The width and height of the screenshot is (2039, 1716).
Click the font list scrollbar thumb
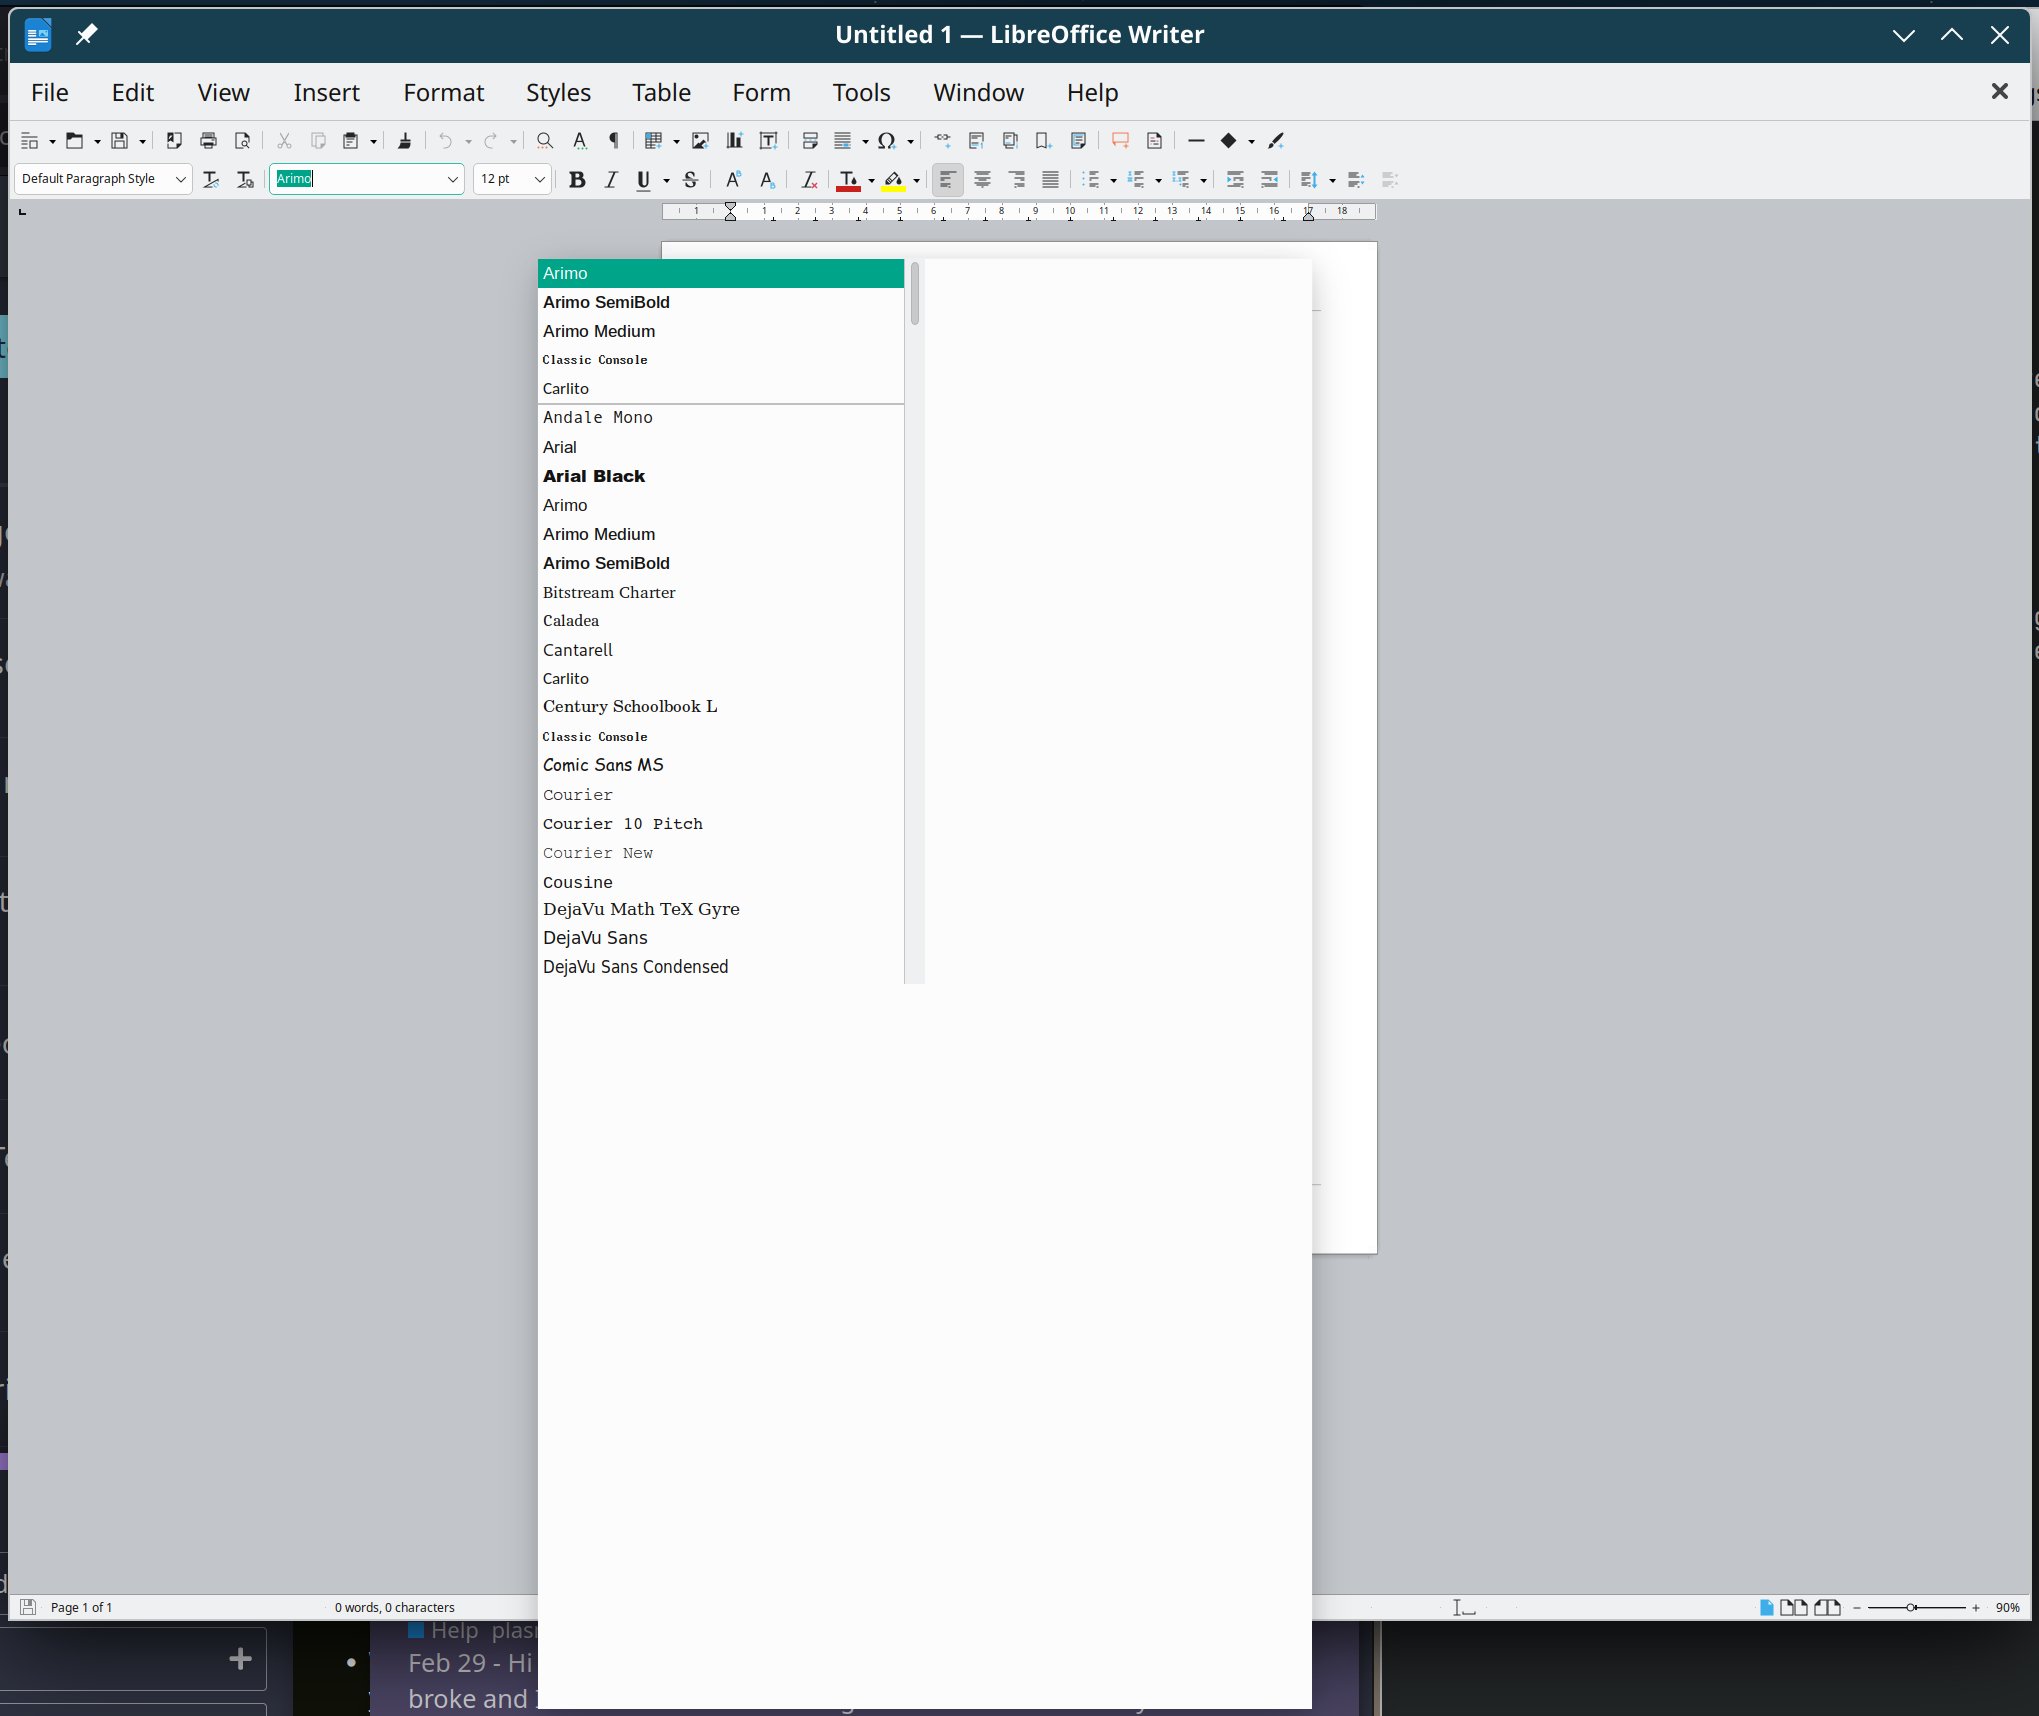[915, 293]
